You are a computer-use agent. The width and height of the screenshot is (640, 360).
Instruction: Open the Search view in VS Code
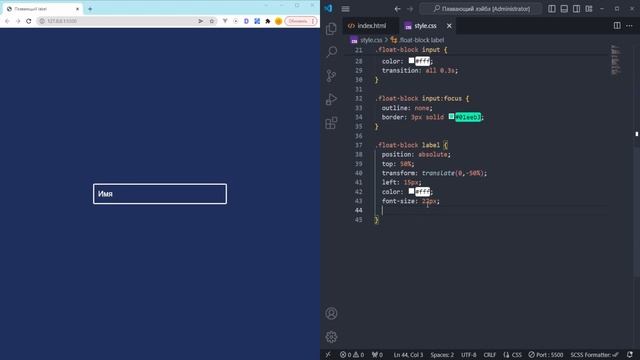click(331, 52)
